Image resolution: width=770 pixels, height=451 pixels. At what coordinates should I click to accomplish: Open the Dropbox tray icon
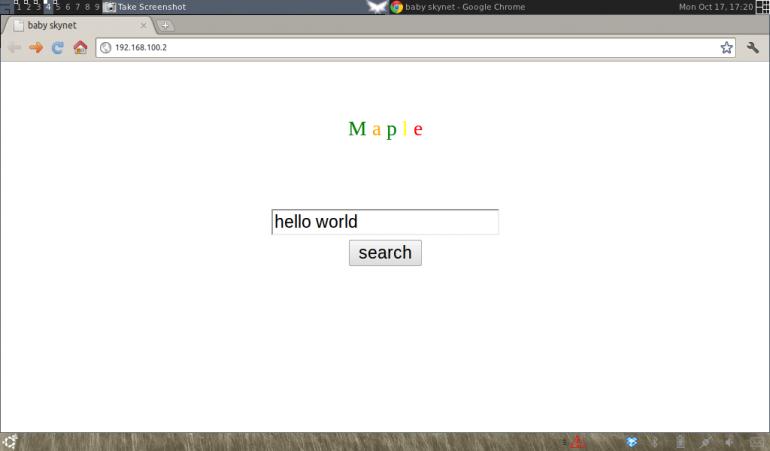(x=632, y=442)
